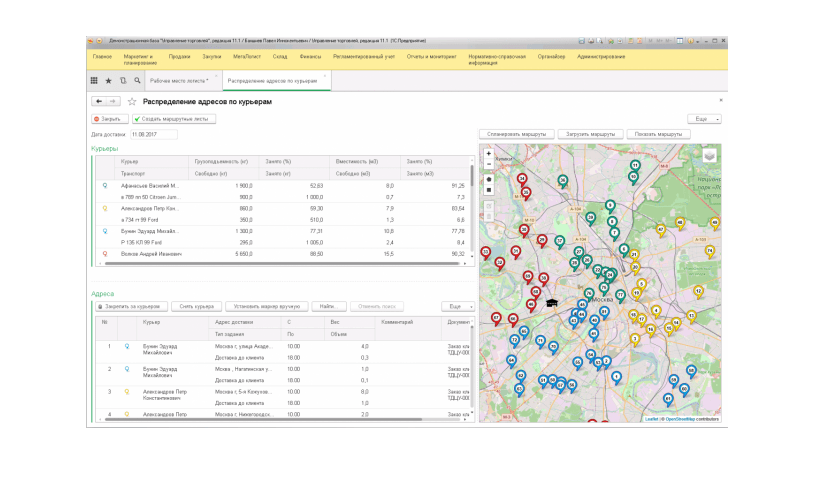Open the map layers control

click(710, 155)
